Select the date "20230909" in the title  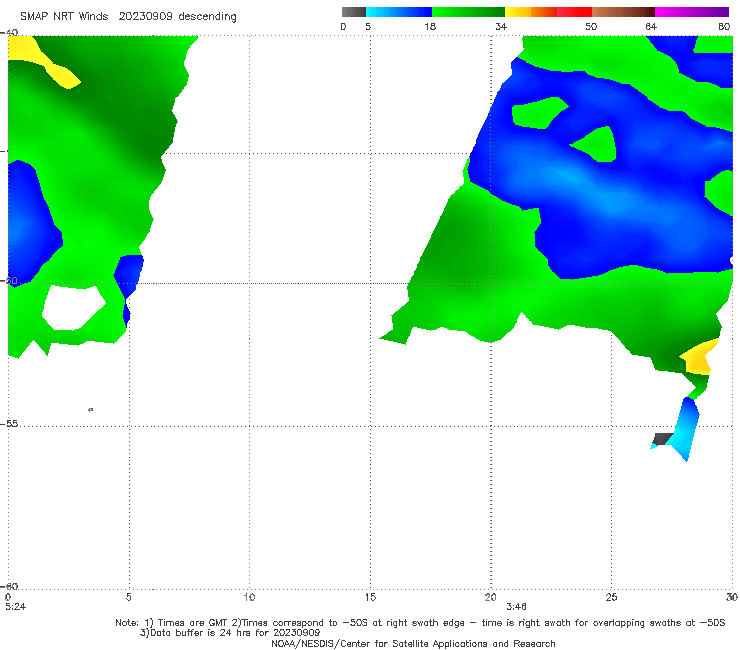[145, 17]
